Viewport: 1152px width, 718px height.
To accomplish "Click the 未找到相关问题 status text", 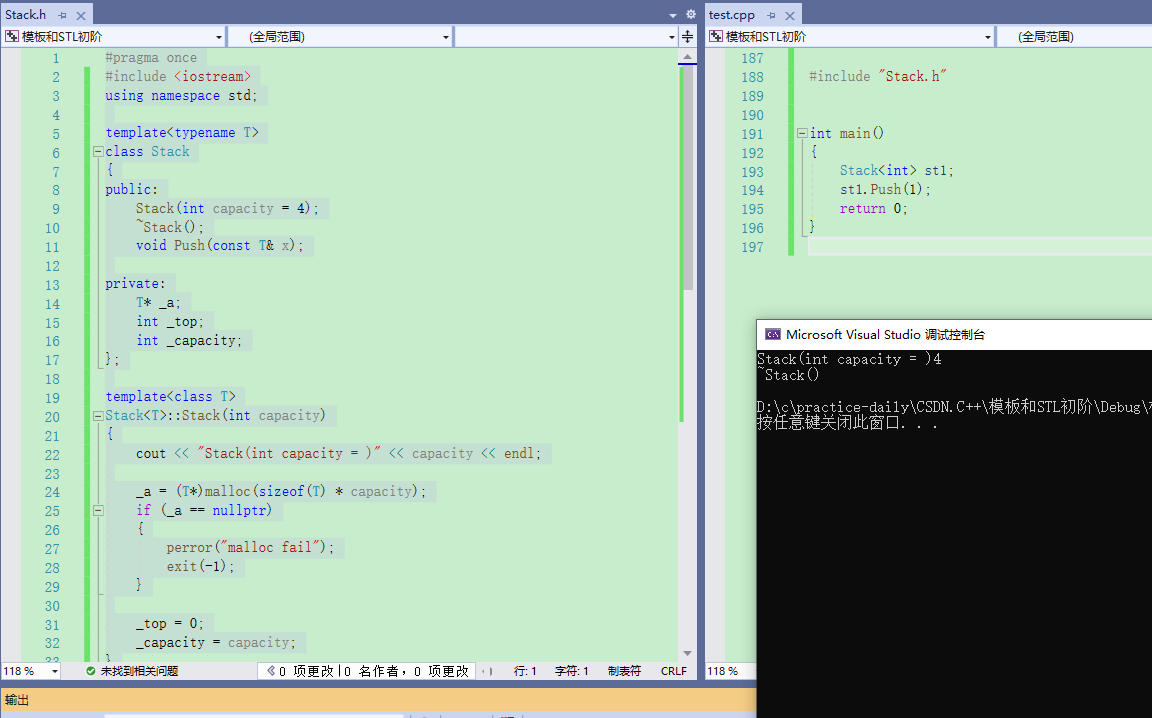I will (140, 671).
